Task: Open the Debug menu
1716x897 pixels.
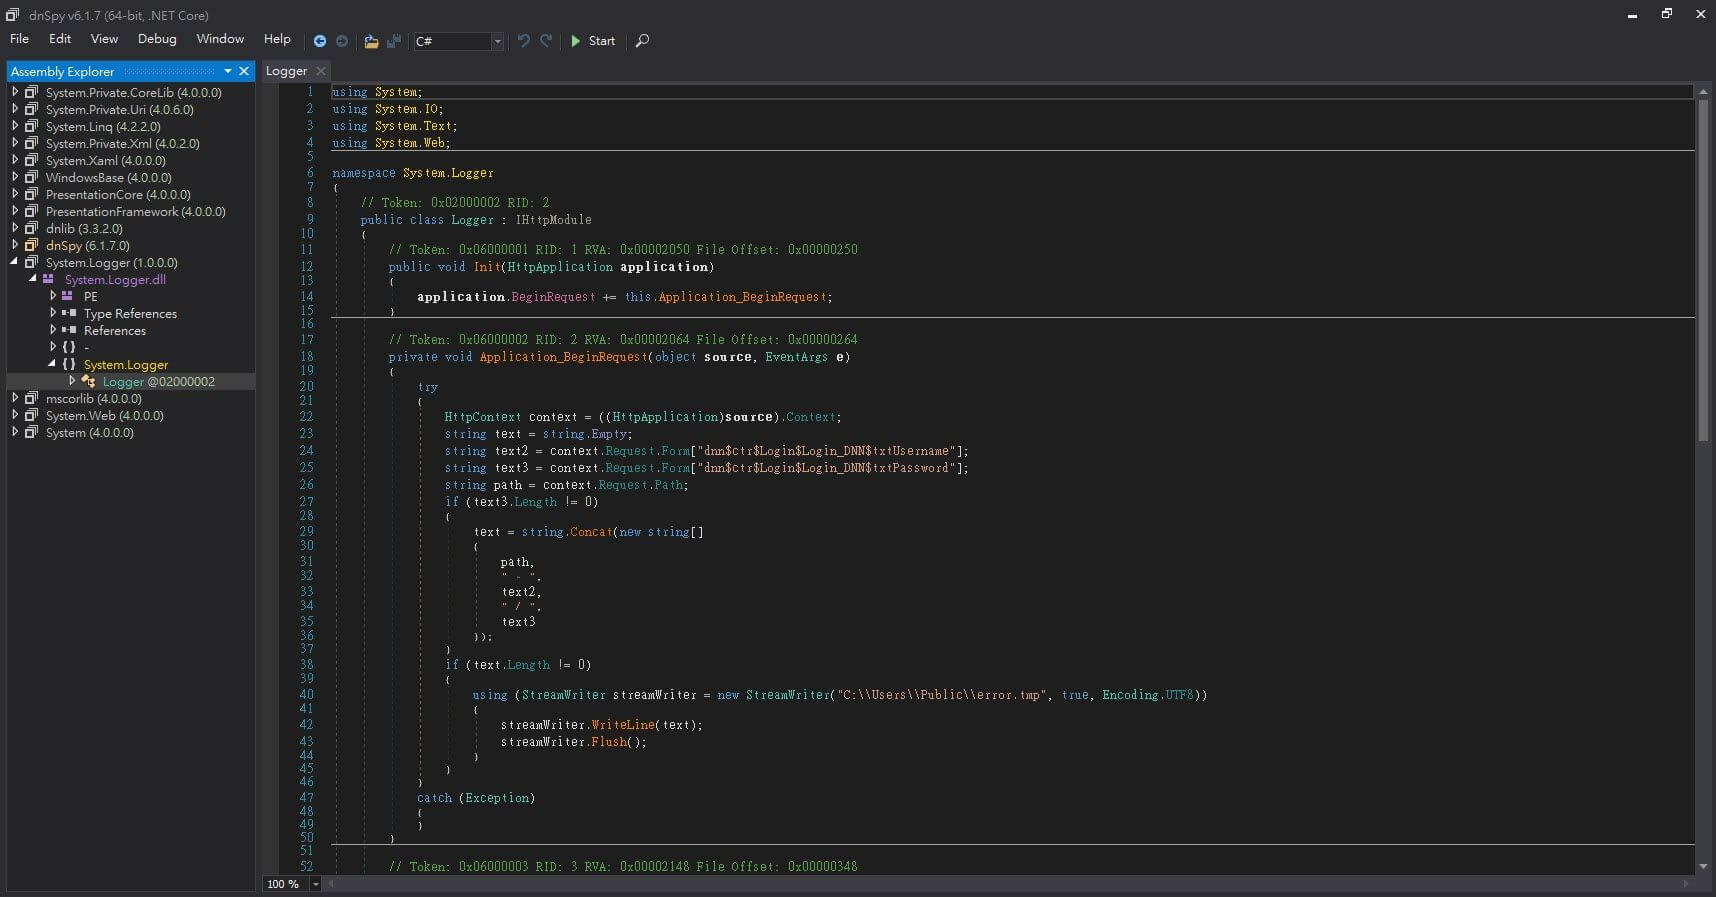Action: [157, 39]
